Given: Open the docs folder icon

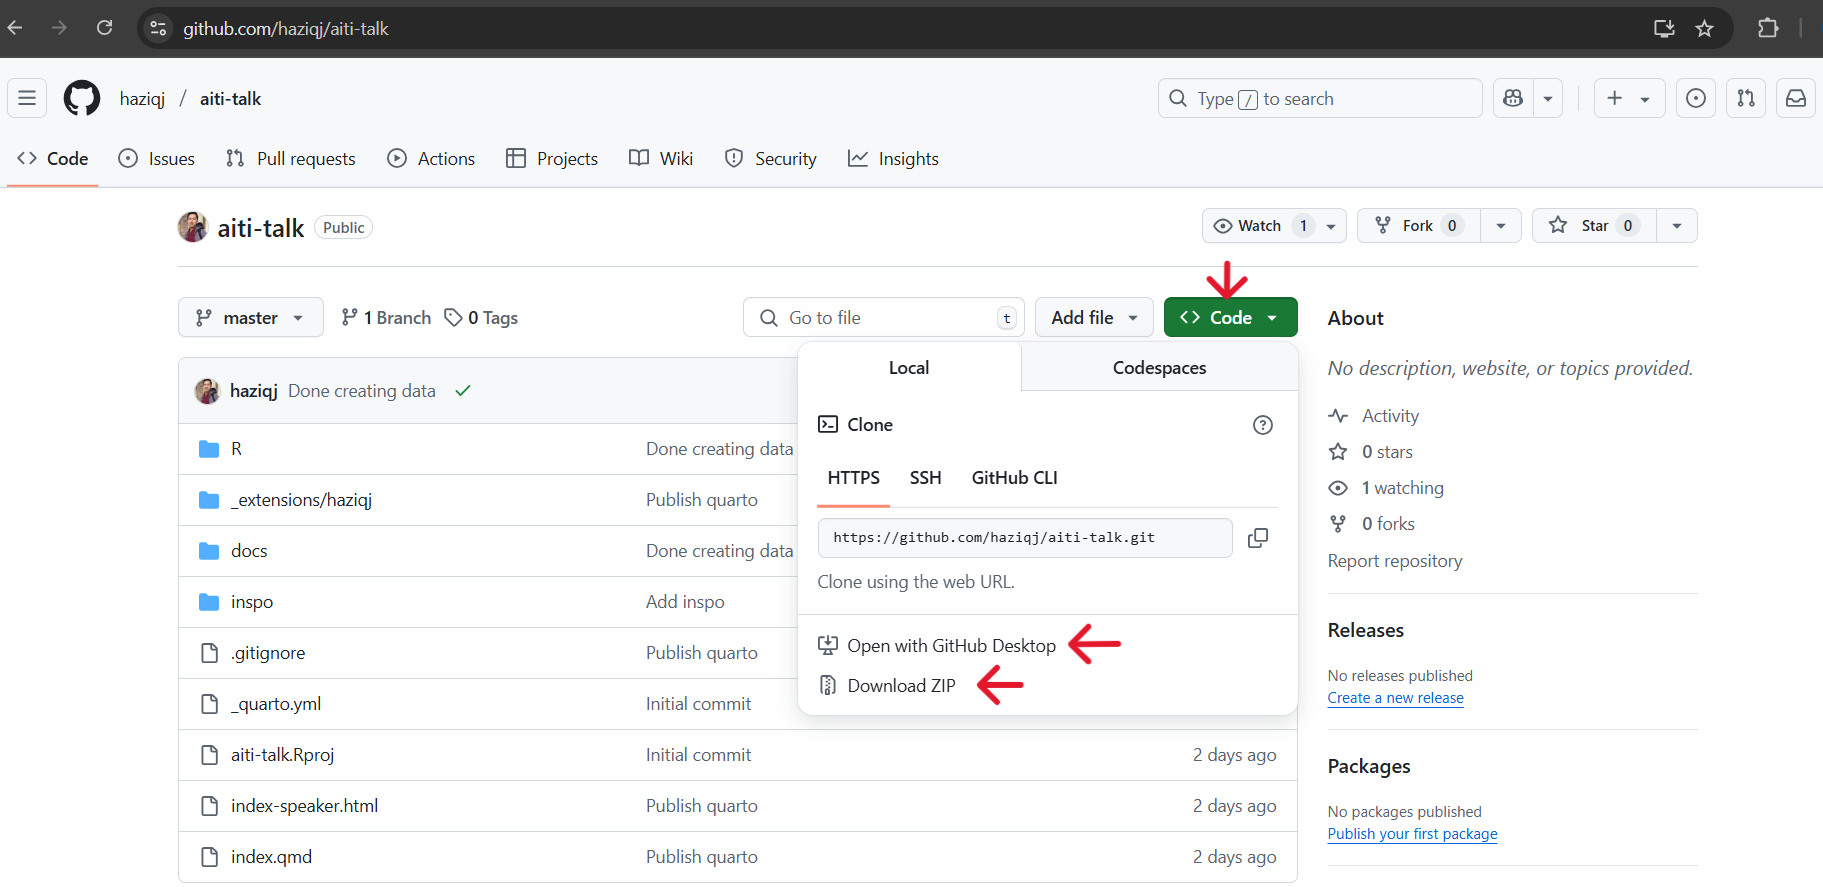Looking at the screenshot, I should pos(209,551).
